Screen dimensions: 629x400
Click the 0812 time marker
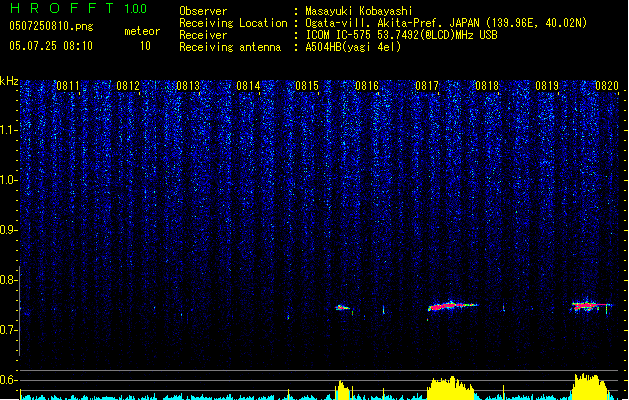point(128,86)
